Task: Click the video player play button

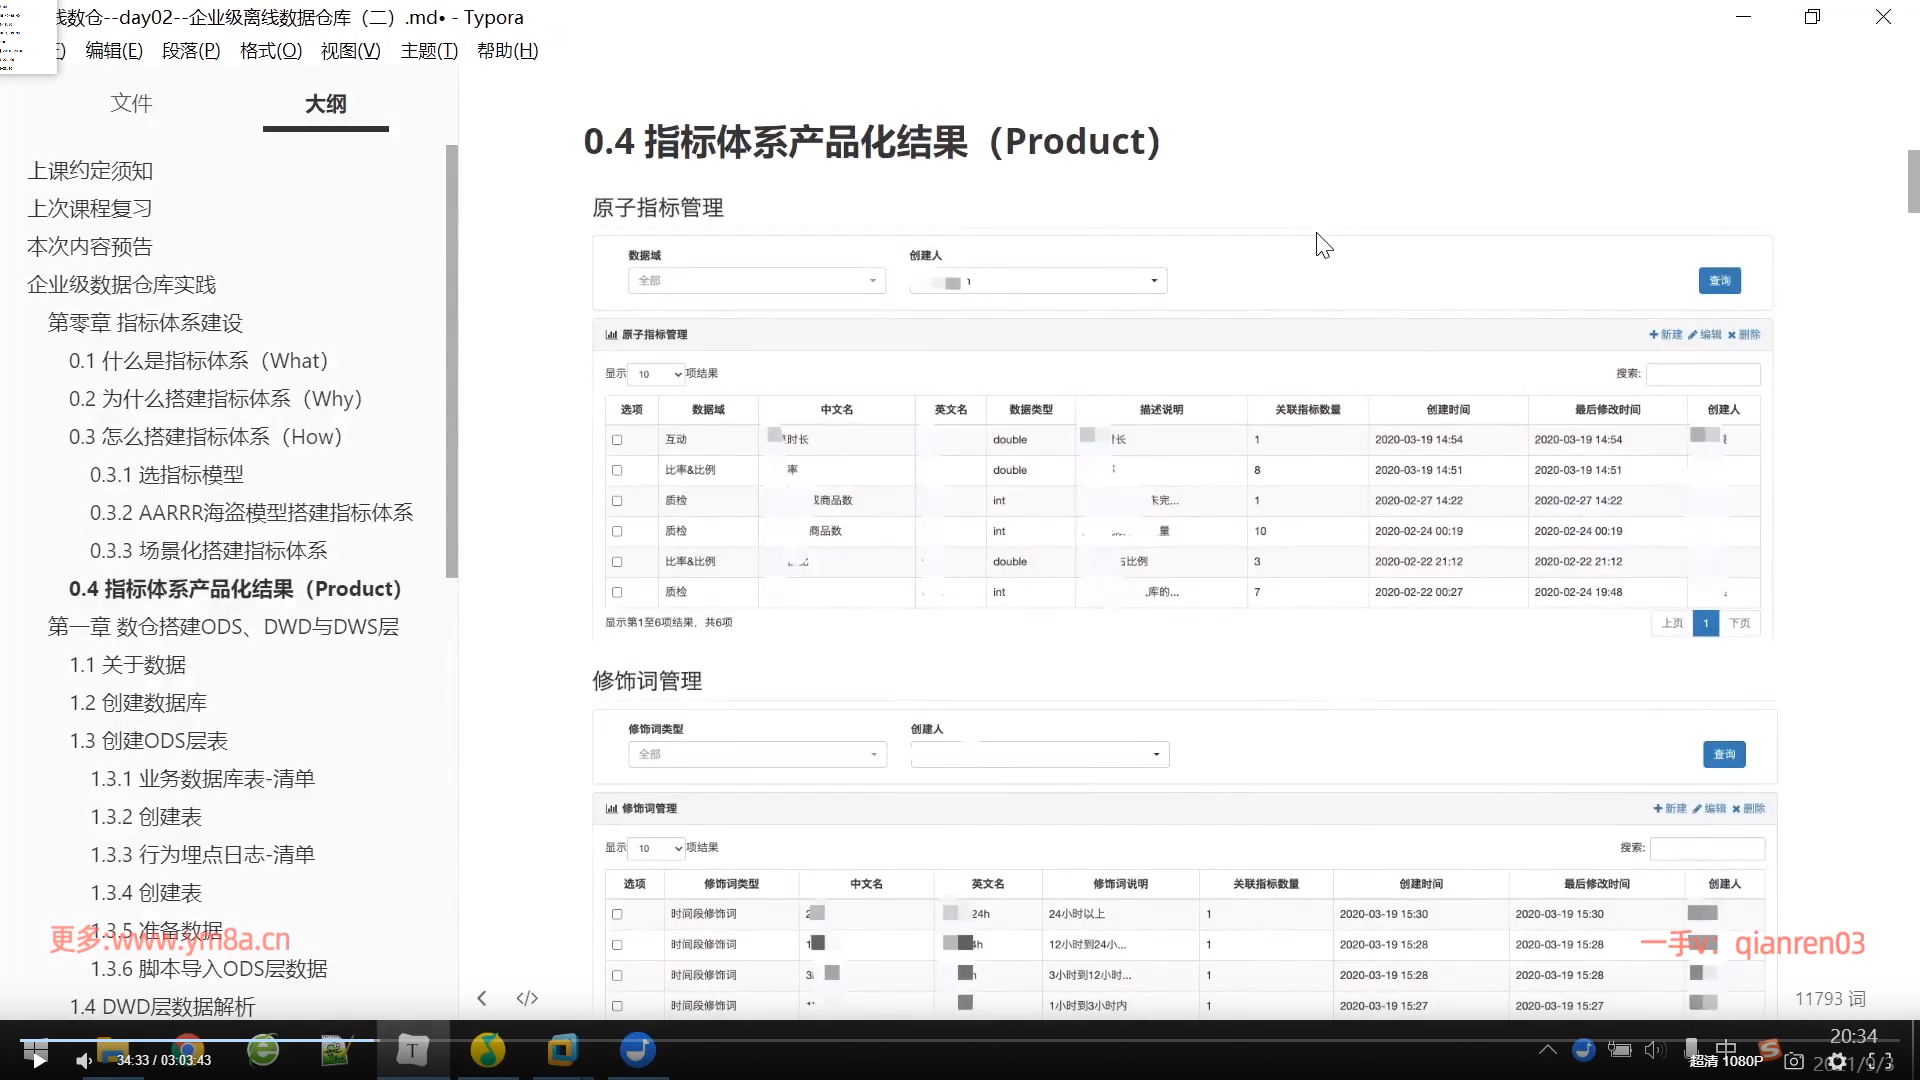Action: coord(38,1060)
